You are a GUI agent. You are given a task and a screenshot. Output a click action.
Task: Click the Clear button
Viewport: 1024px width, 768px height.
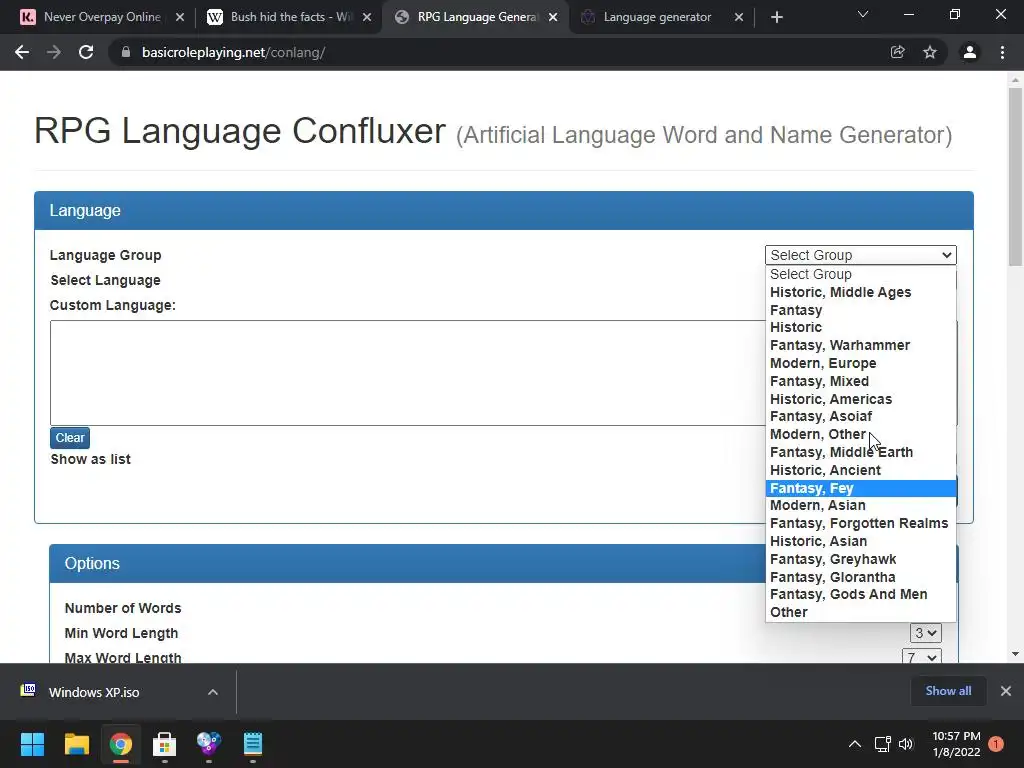point(70,438)
